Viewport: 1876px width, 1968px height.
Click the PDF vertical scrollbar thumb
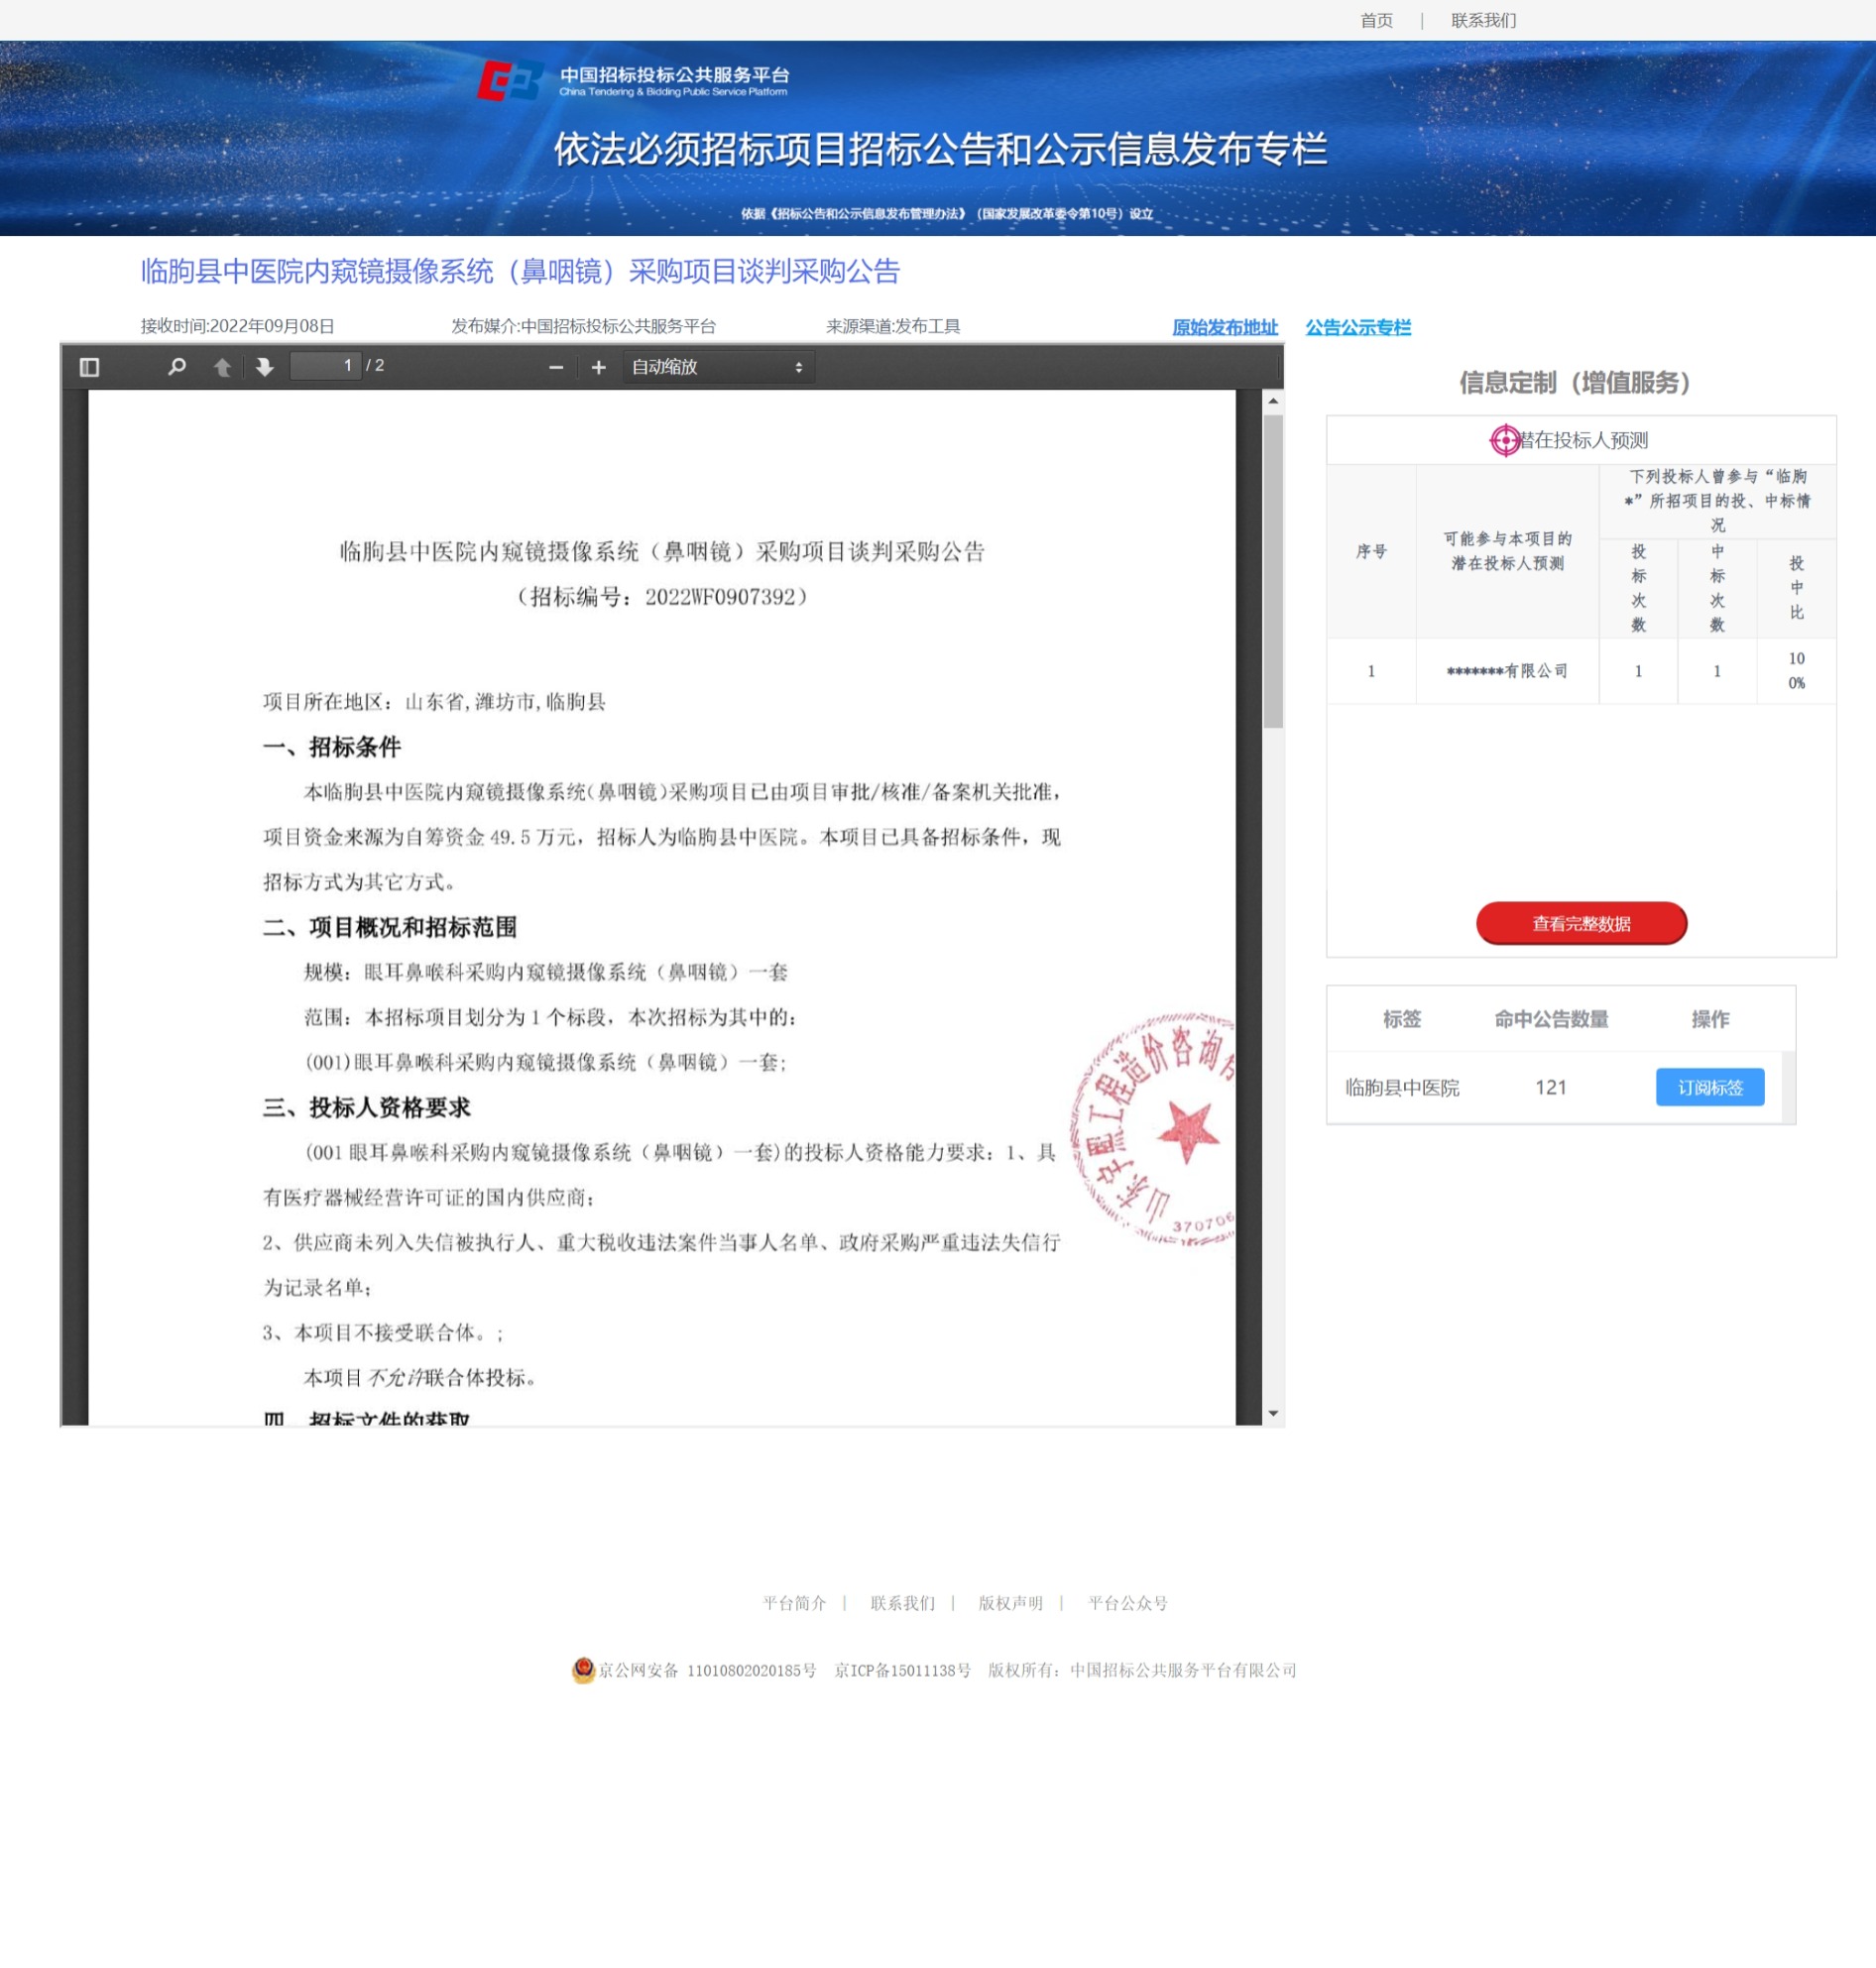click(1273, 571)
